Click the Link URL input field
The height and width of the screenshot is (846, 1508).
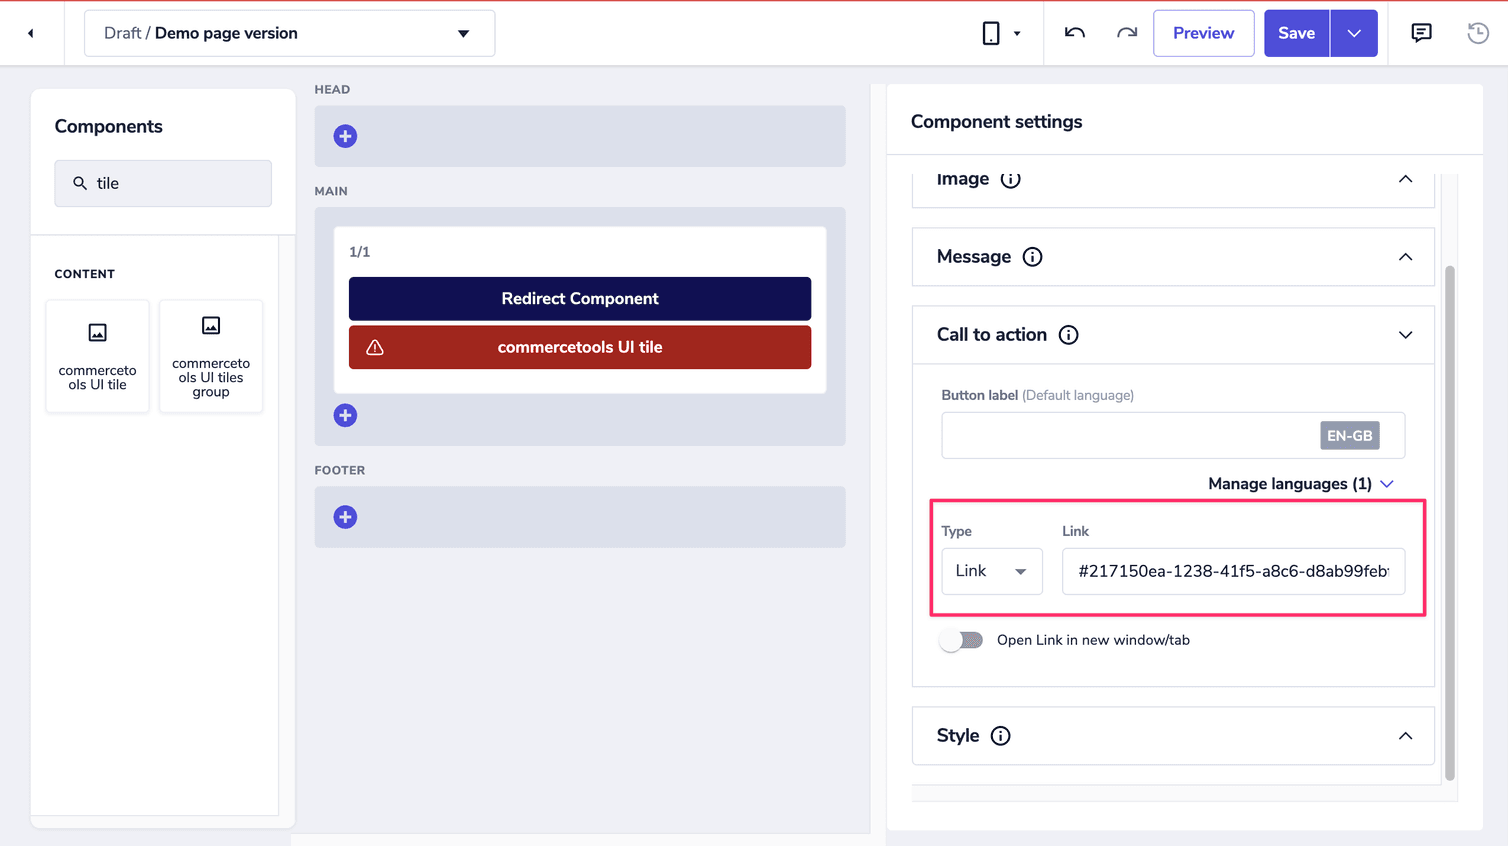[1233, 571]
